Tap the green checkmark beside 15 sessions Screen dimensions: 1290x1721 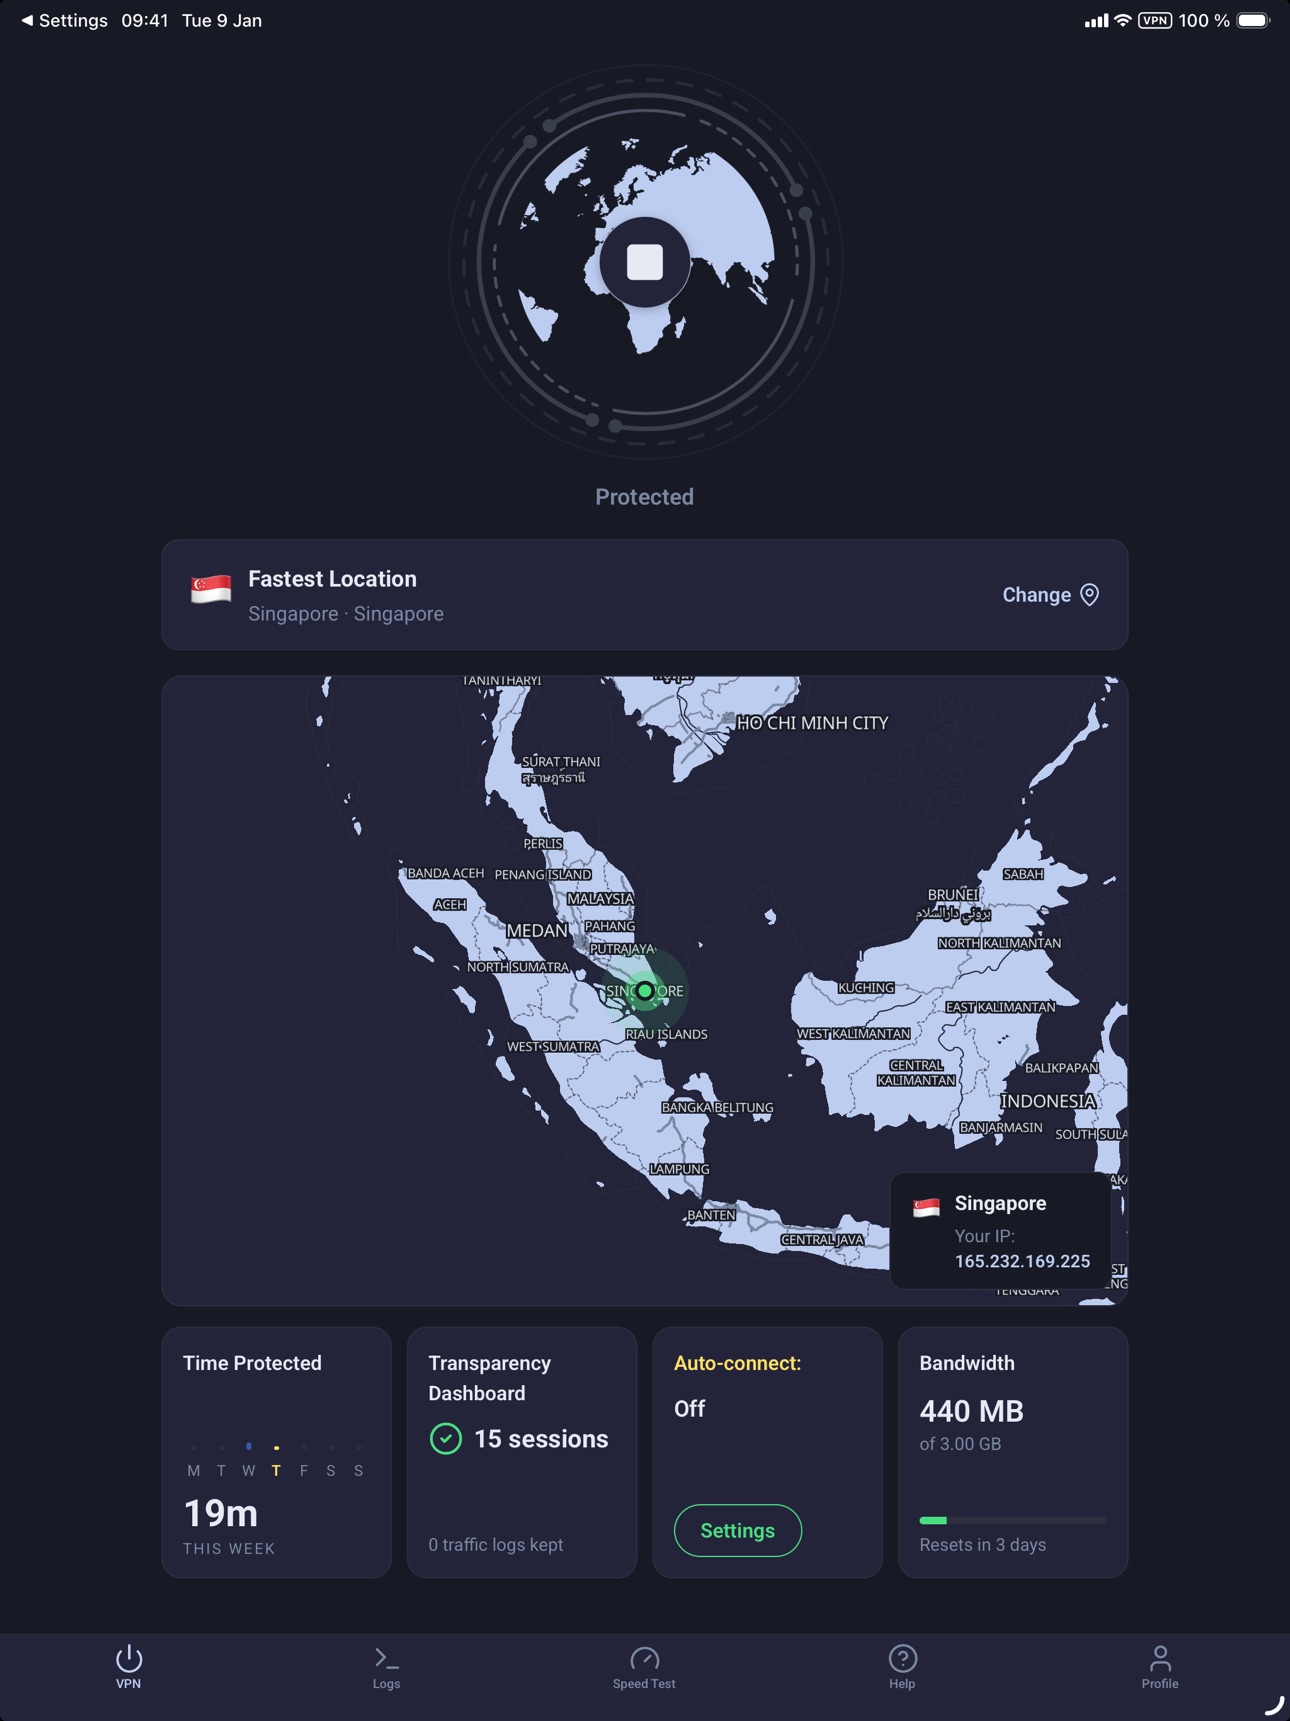(x=446, y=1439)
